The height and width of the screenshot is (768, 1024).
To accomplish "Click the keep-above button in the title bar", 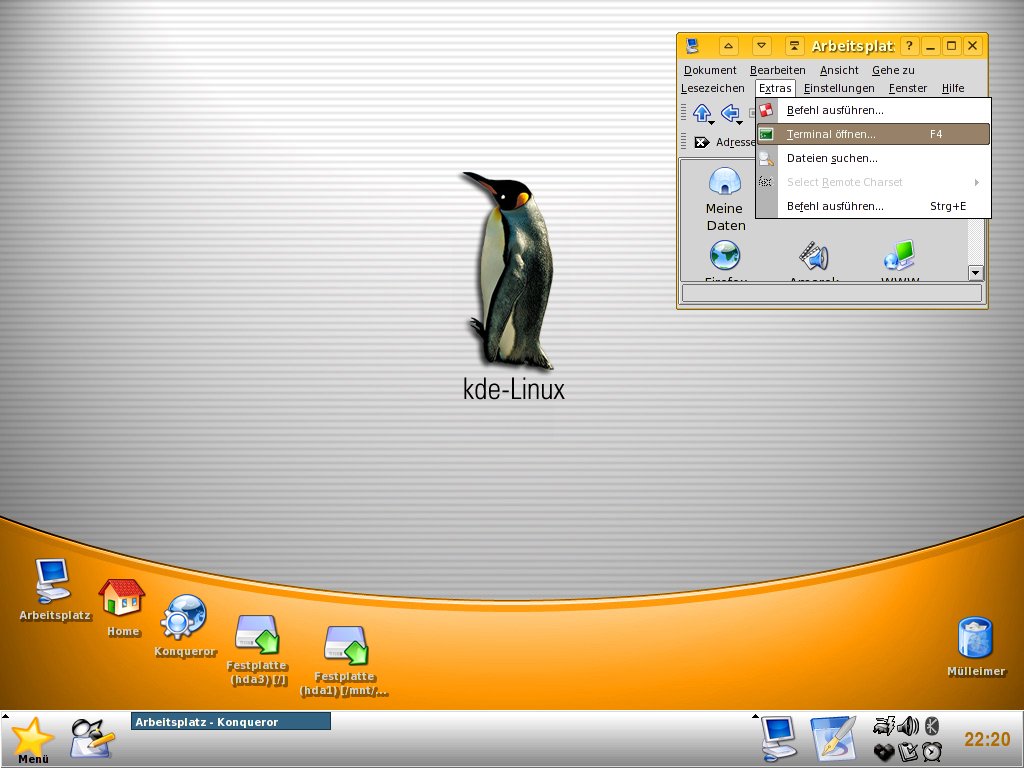I will (x=794, y=46).
